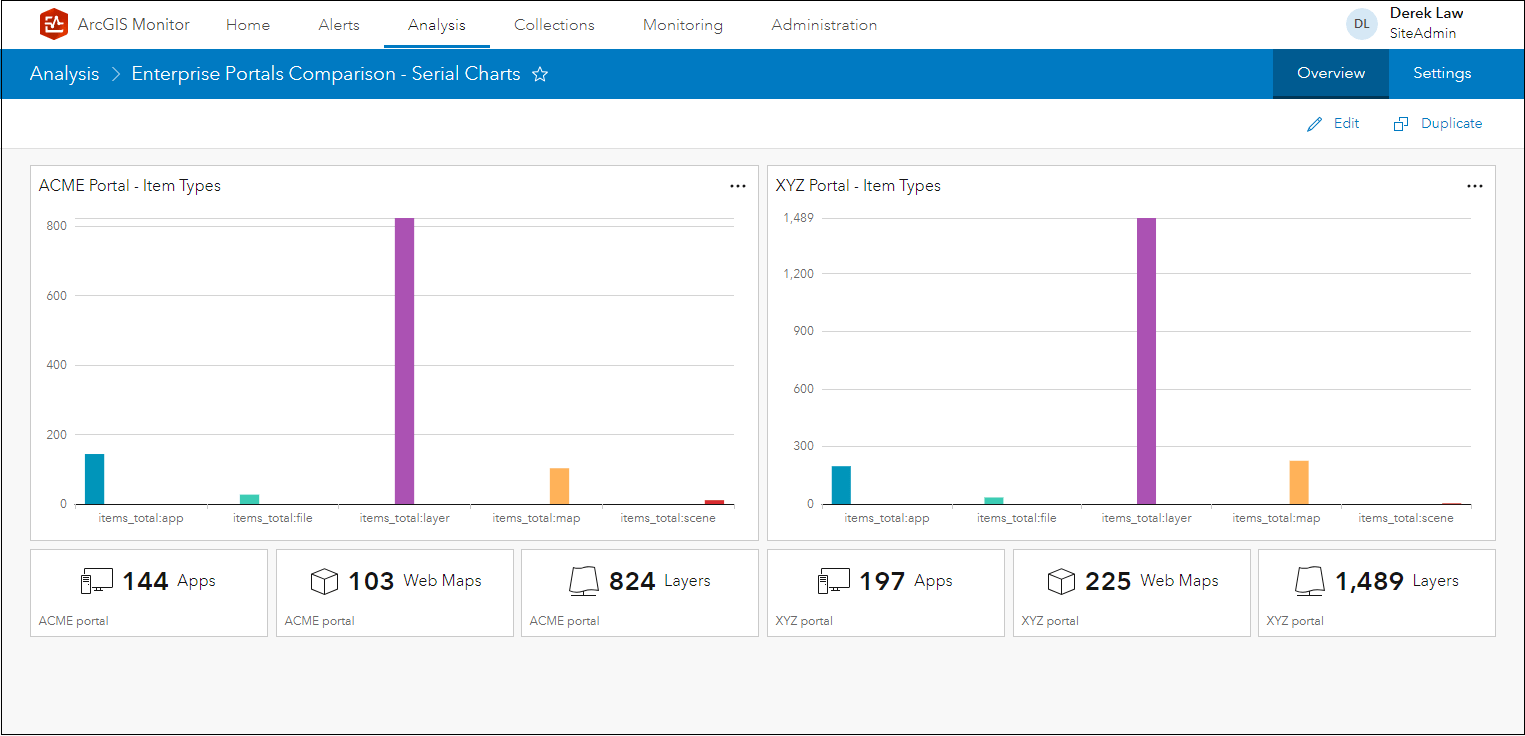1525x736 pixels.
Task: Click items_total:scene label in XYZ chart
Action: [1406, 518]
